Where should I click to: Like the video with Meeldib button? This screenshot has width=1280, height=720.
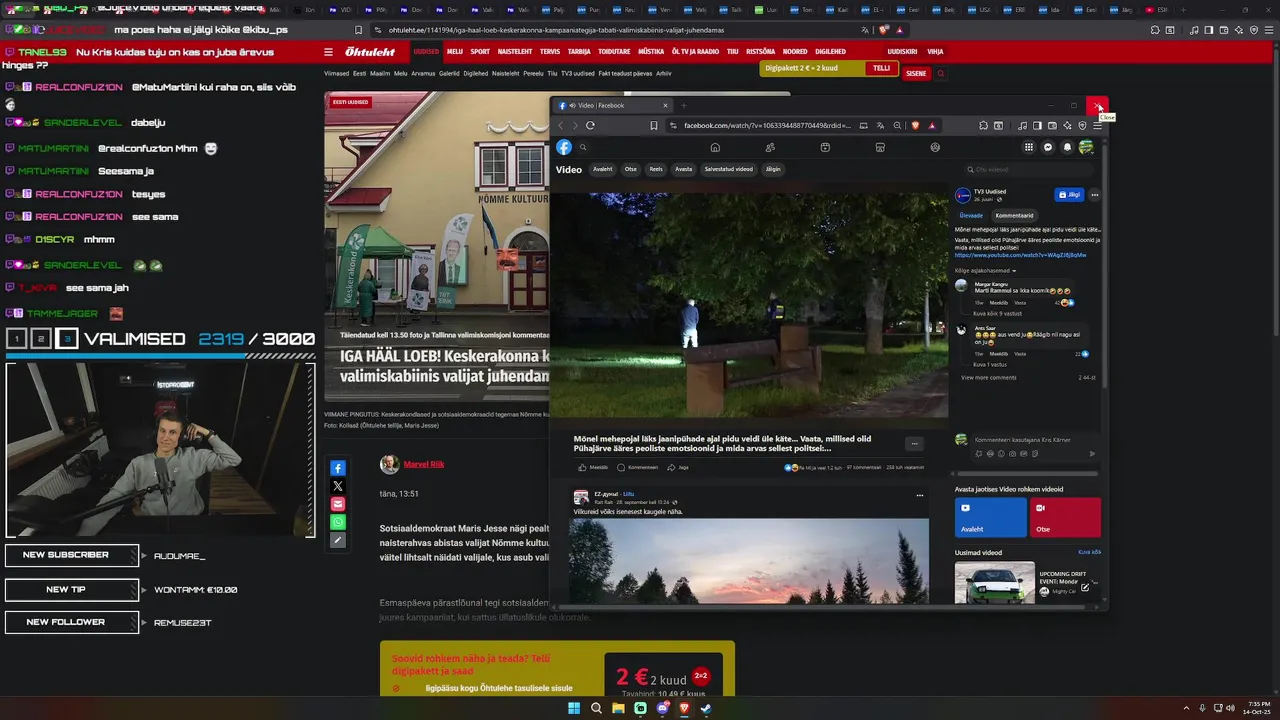[x=593, y=467]
